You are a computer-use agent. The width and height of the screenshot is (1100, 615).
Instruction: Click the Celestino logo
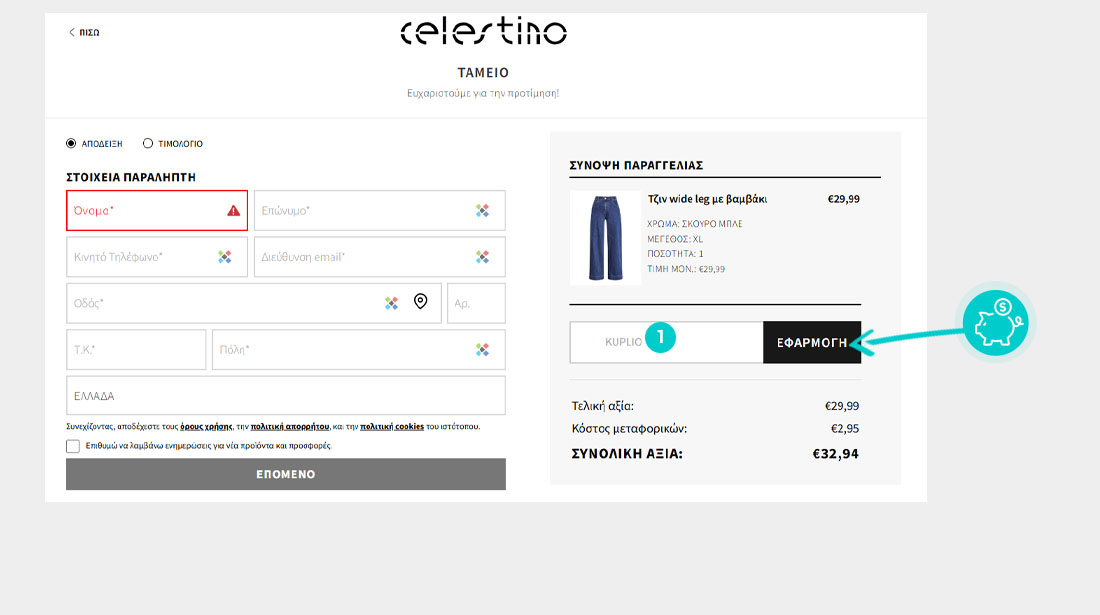coord(483,32)
